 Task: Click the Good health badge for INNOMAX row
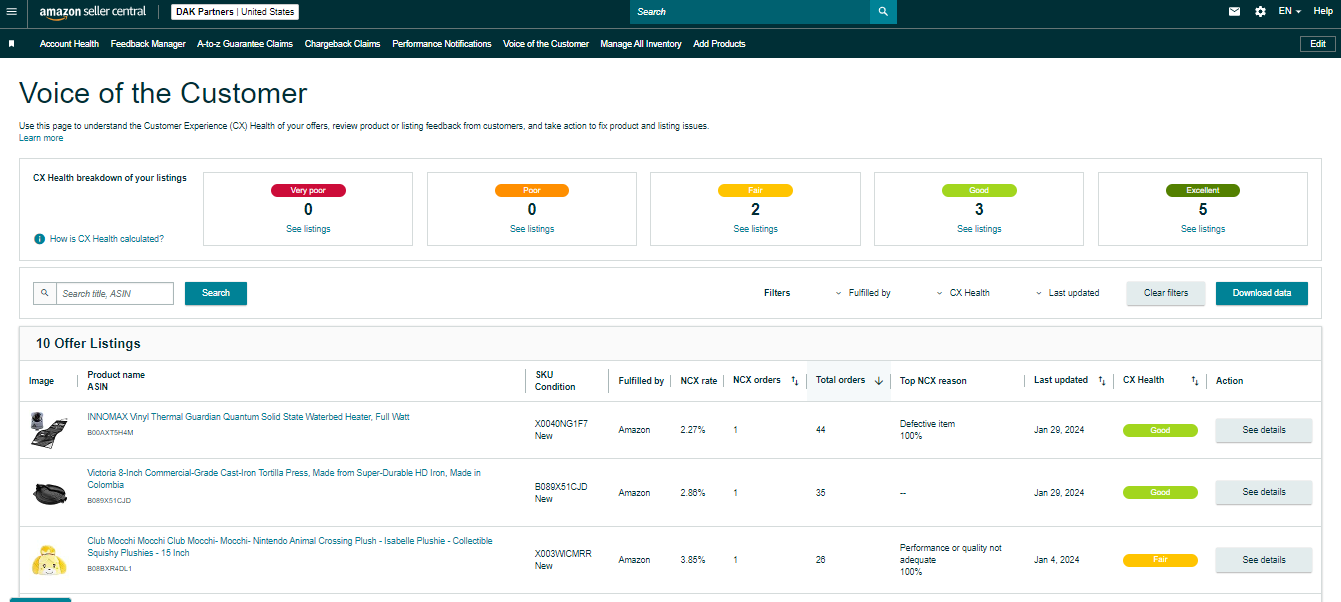coord(1160,431)
